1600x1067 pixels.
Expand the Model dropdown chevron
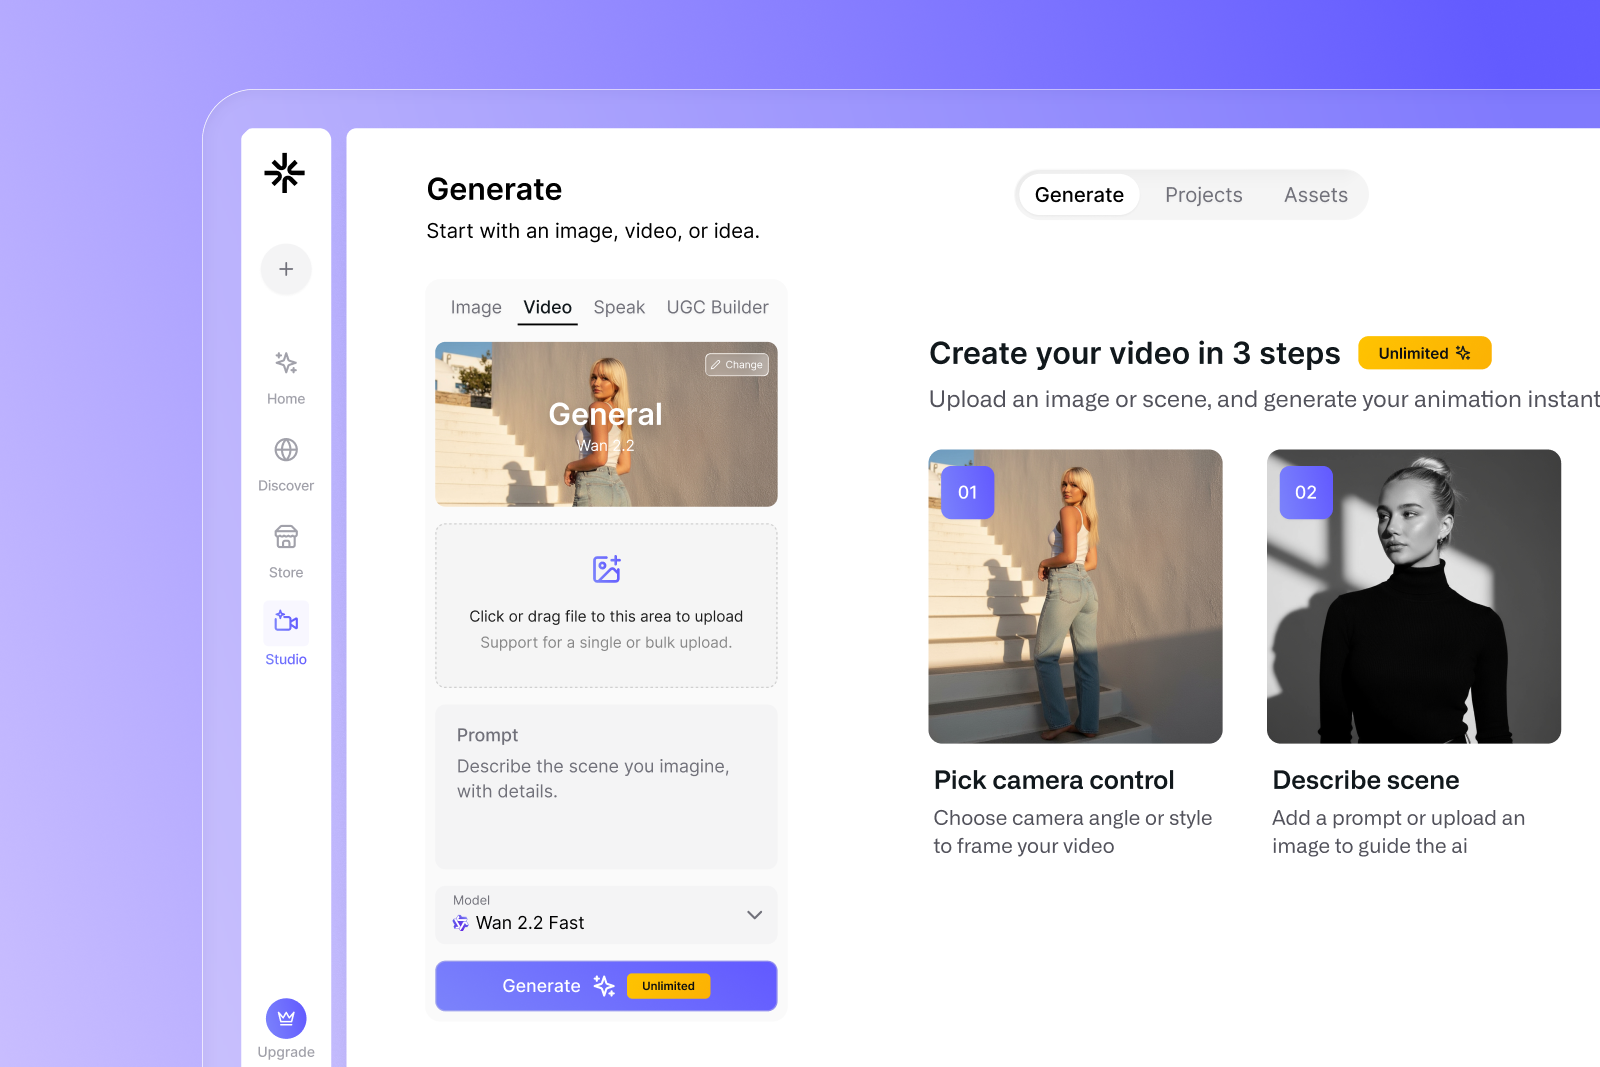coord(754,915)
